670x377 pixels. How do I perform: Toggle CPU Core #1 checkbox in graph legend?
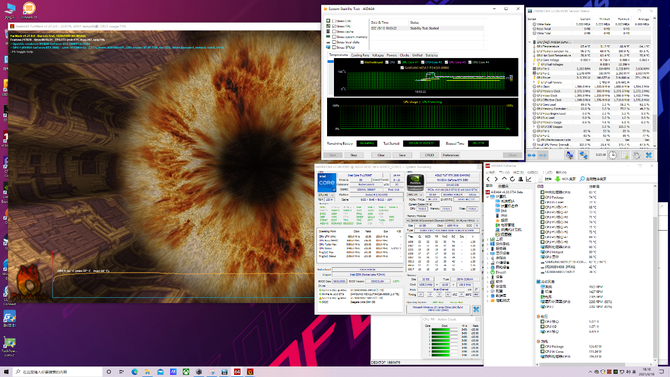pyautogui.click(x=400, y=62)
